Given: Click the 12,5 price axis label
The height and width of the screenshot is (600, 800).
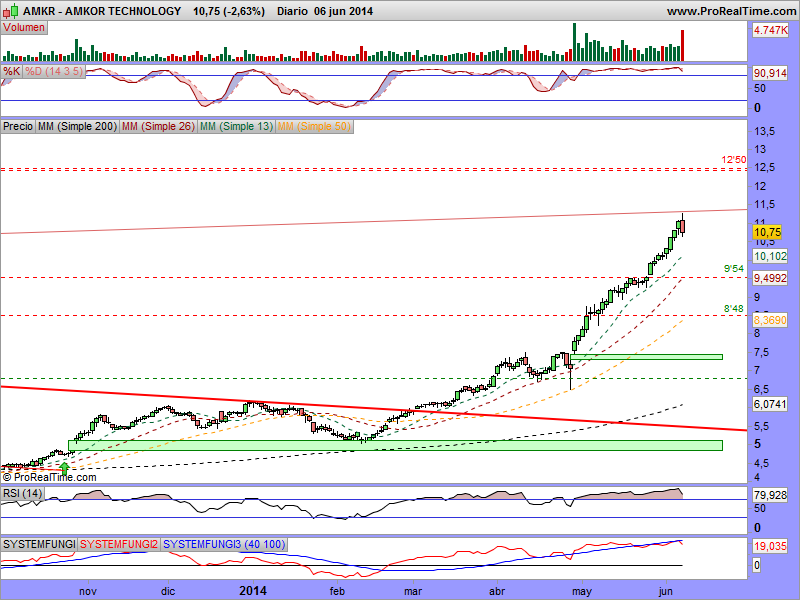Looking at the screenshot, I should coord(764,167).
